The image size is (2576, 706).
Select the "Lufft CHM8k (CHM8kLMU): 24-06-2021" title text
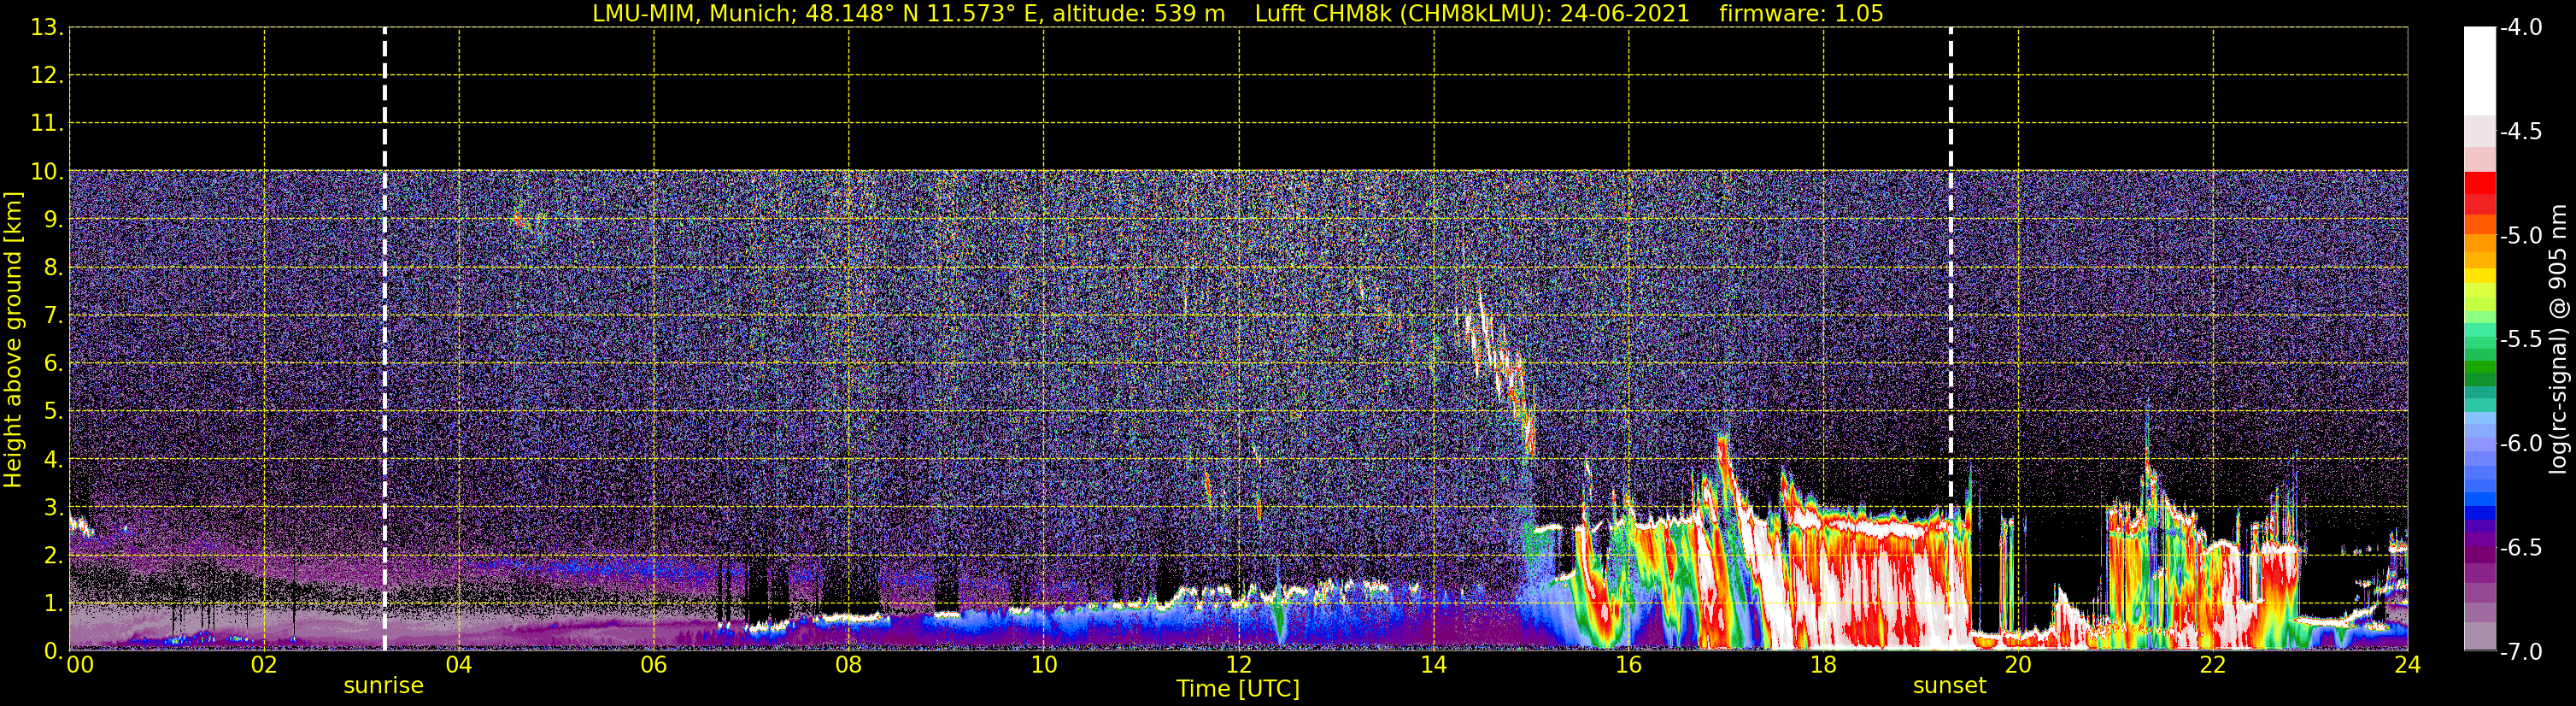point(1472,14)
